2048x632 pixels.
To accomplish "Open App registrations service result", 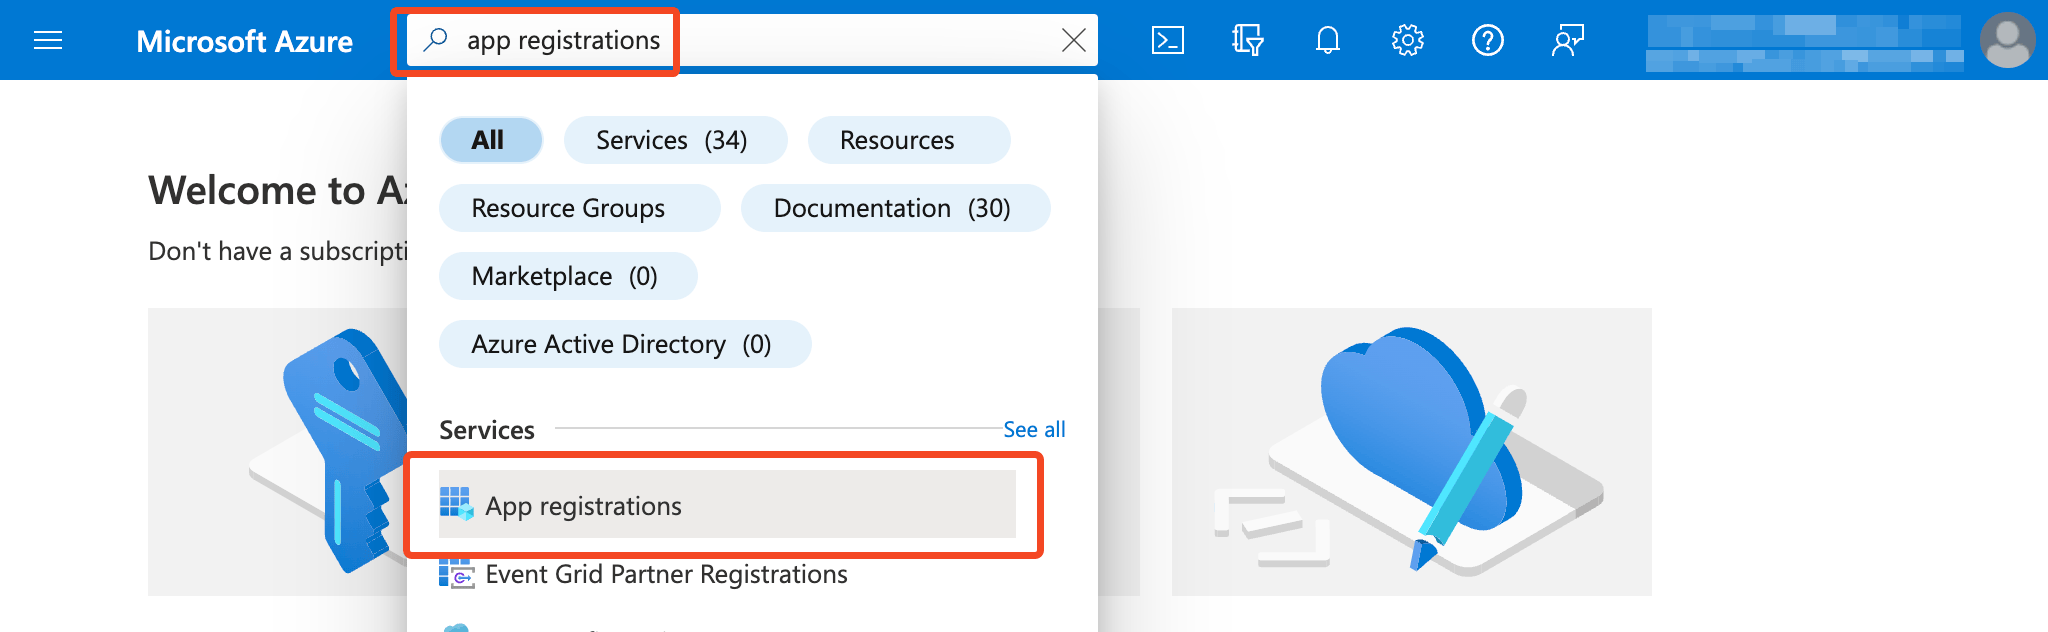I will (727, 505).
